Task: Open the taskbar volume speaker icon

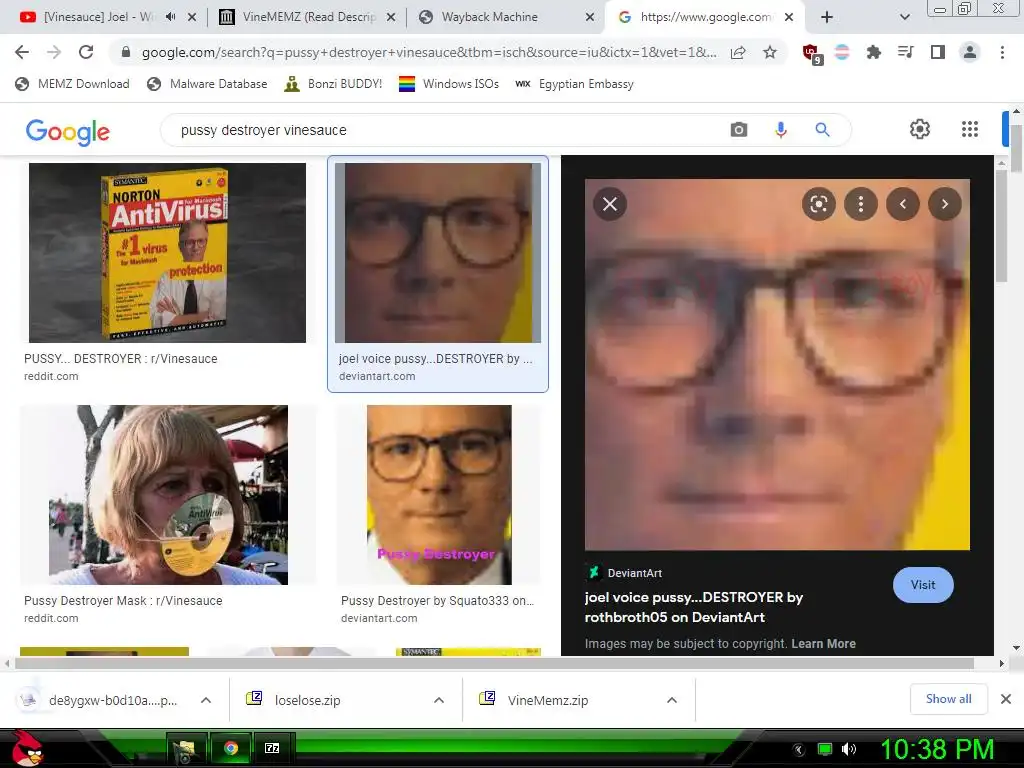Action: click(x=849, y=749)
